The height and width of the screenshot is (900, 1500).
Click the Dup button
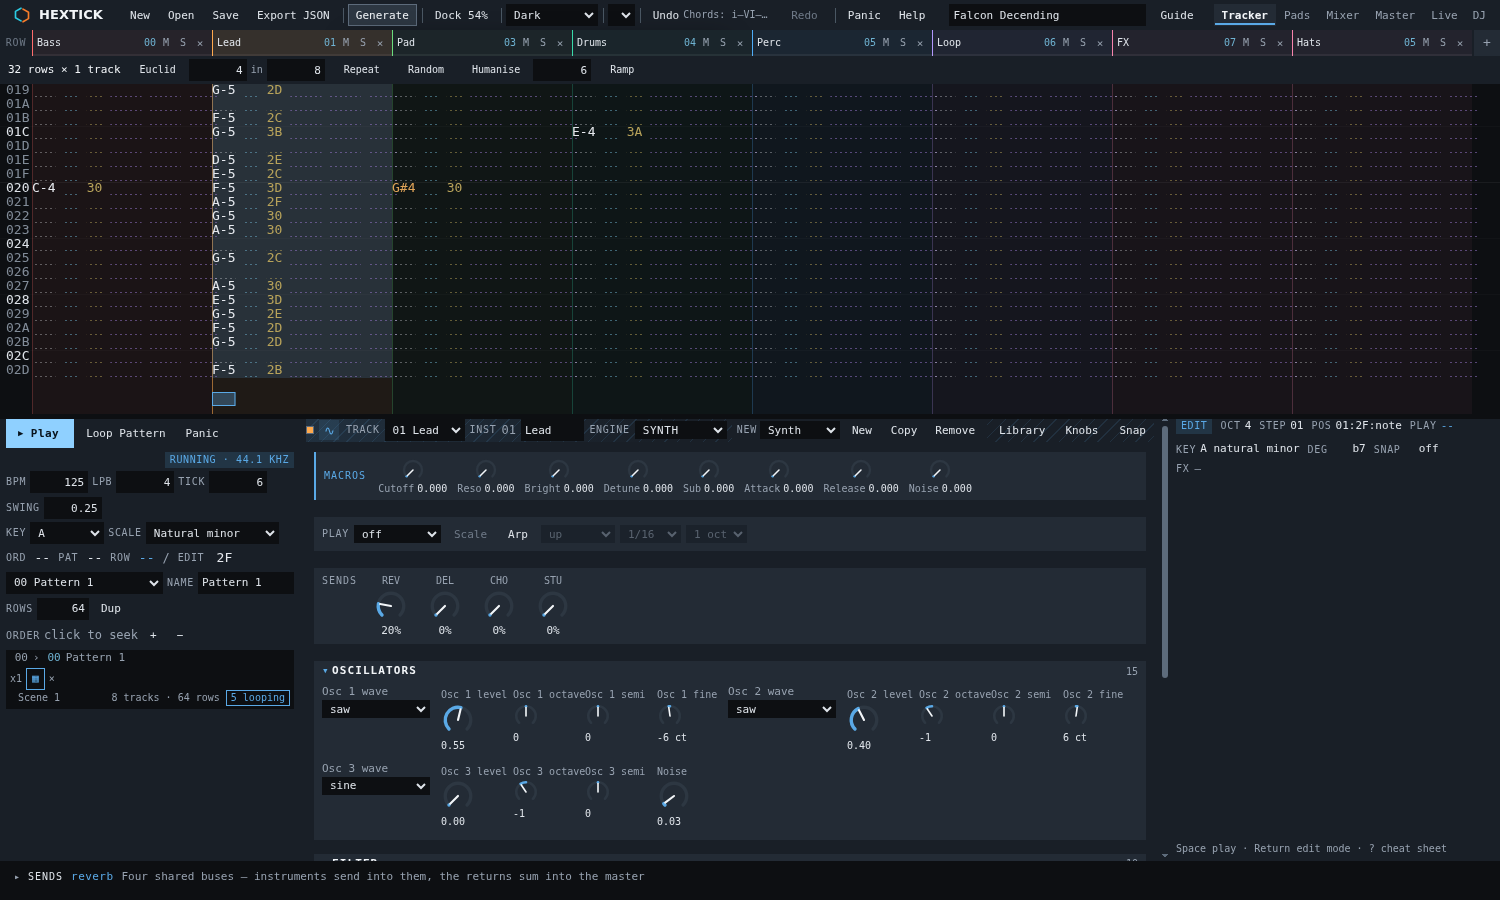[x=111, y=608]
